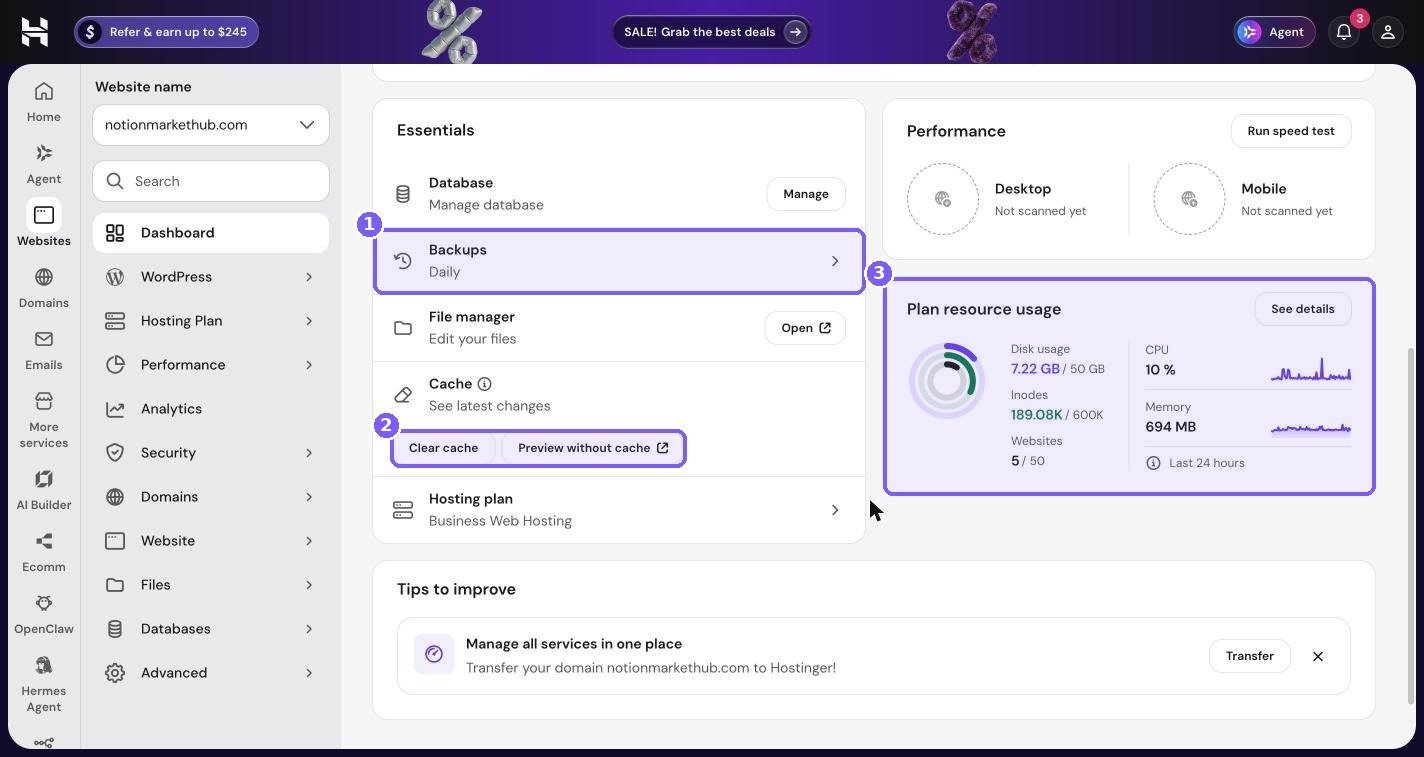Open Websites in the left rail

tap(44, 225)
